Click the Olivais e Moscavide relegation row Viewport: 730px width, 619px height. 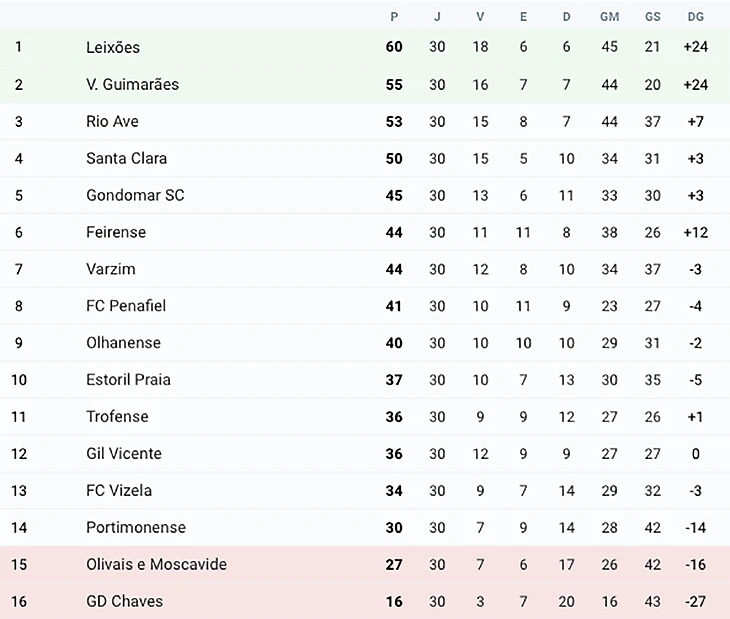[156, 564]
